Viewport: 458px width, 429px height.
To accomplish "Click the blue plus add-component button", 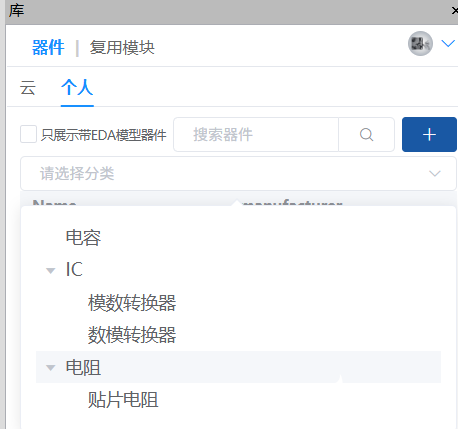I will 429,135.
